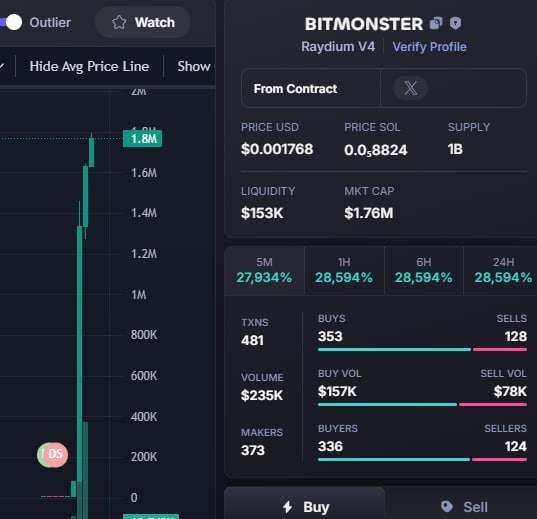Viewport: 537px width, 519px height.
Task: Click the price USD value $0.001768
Action: (277, 149)
